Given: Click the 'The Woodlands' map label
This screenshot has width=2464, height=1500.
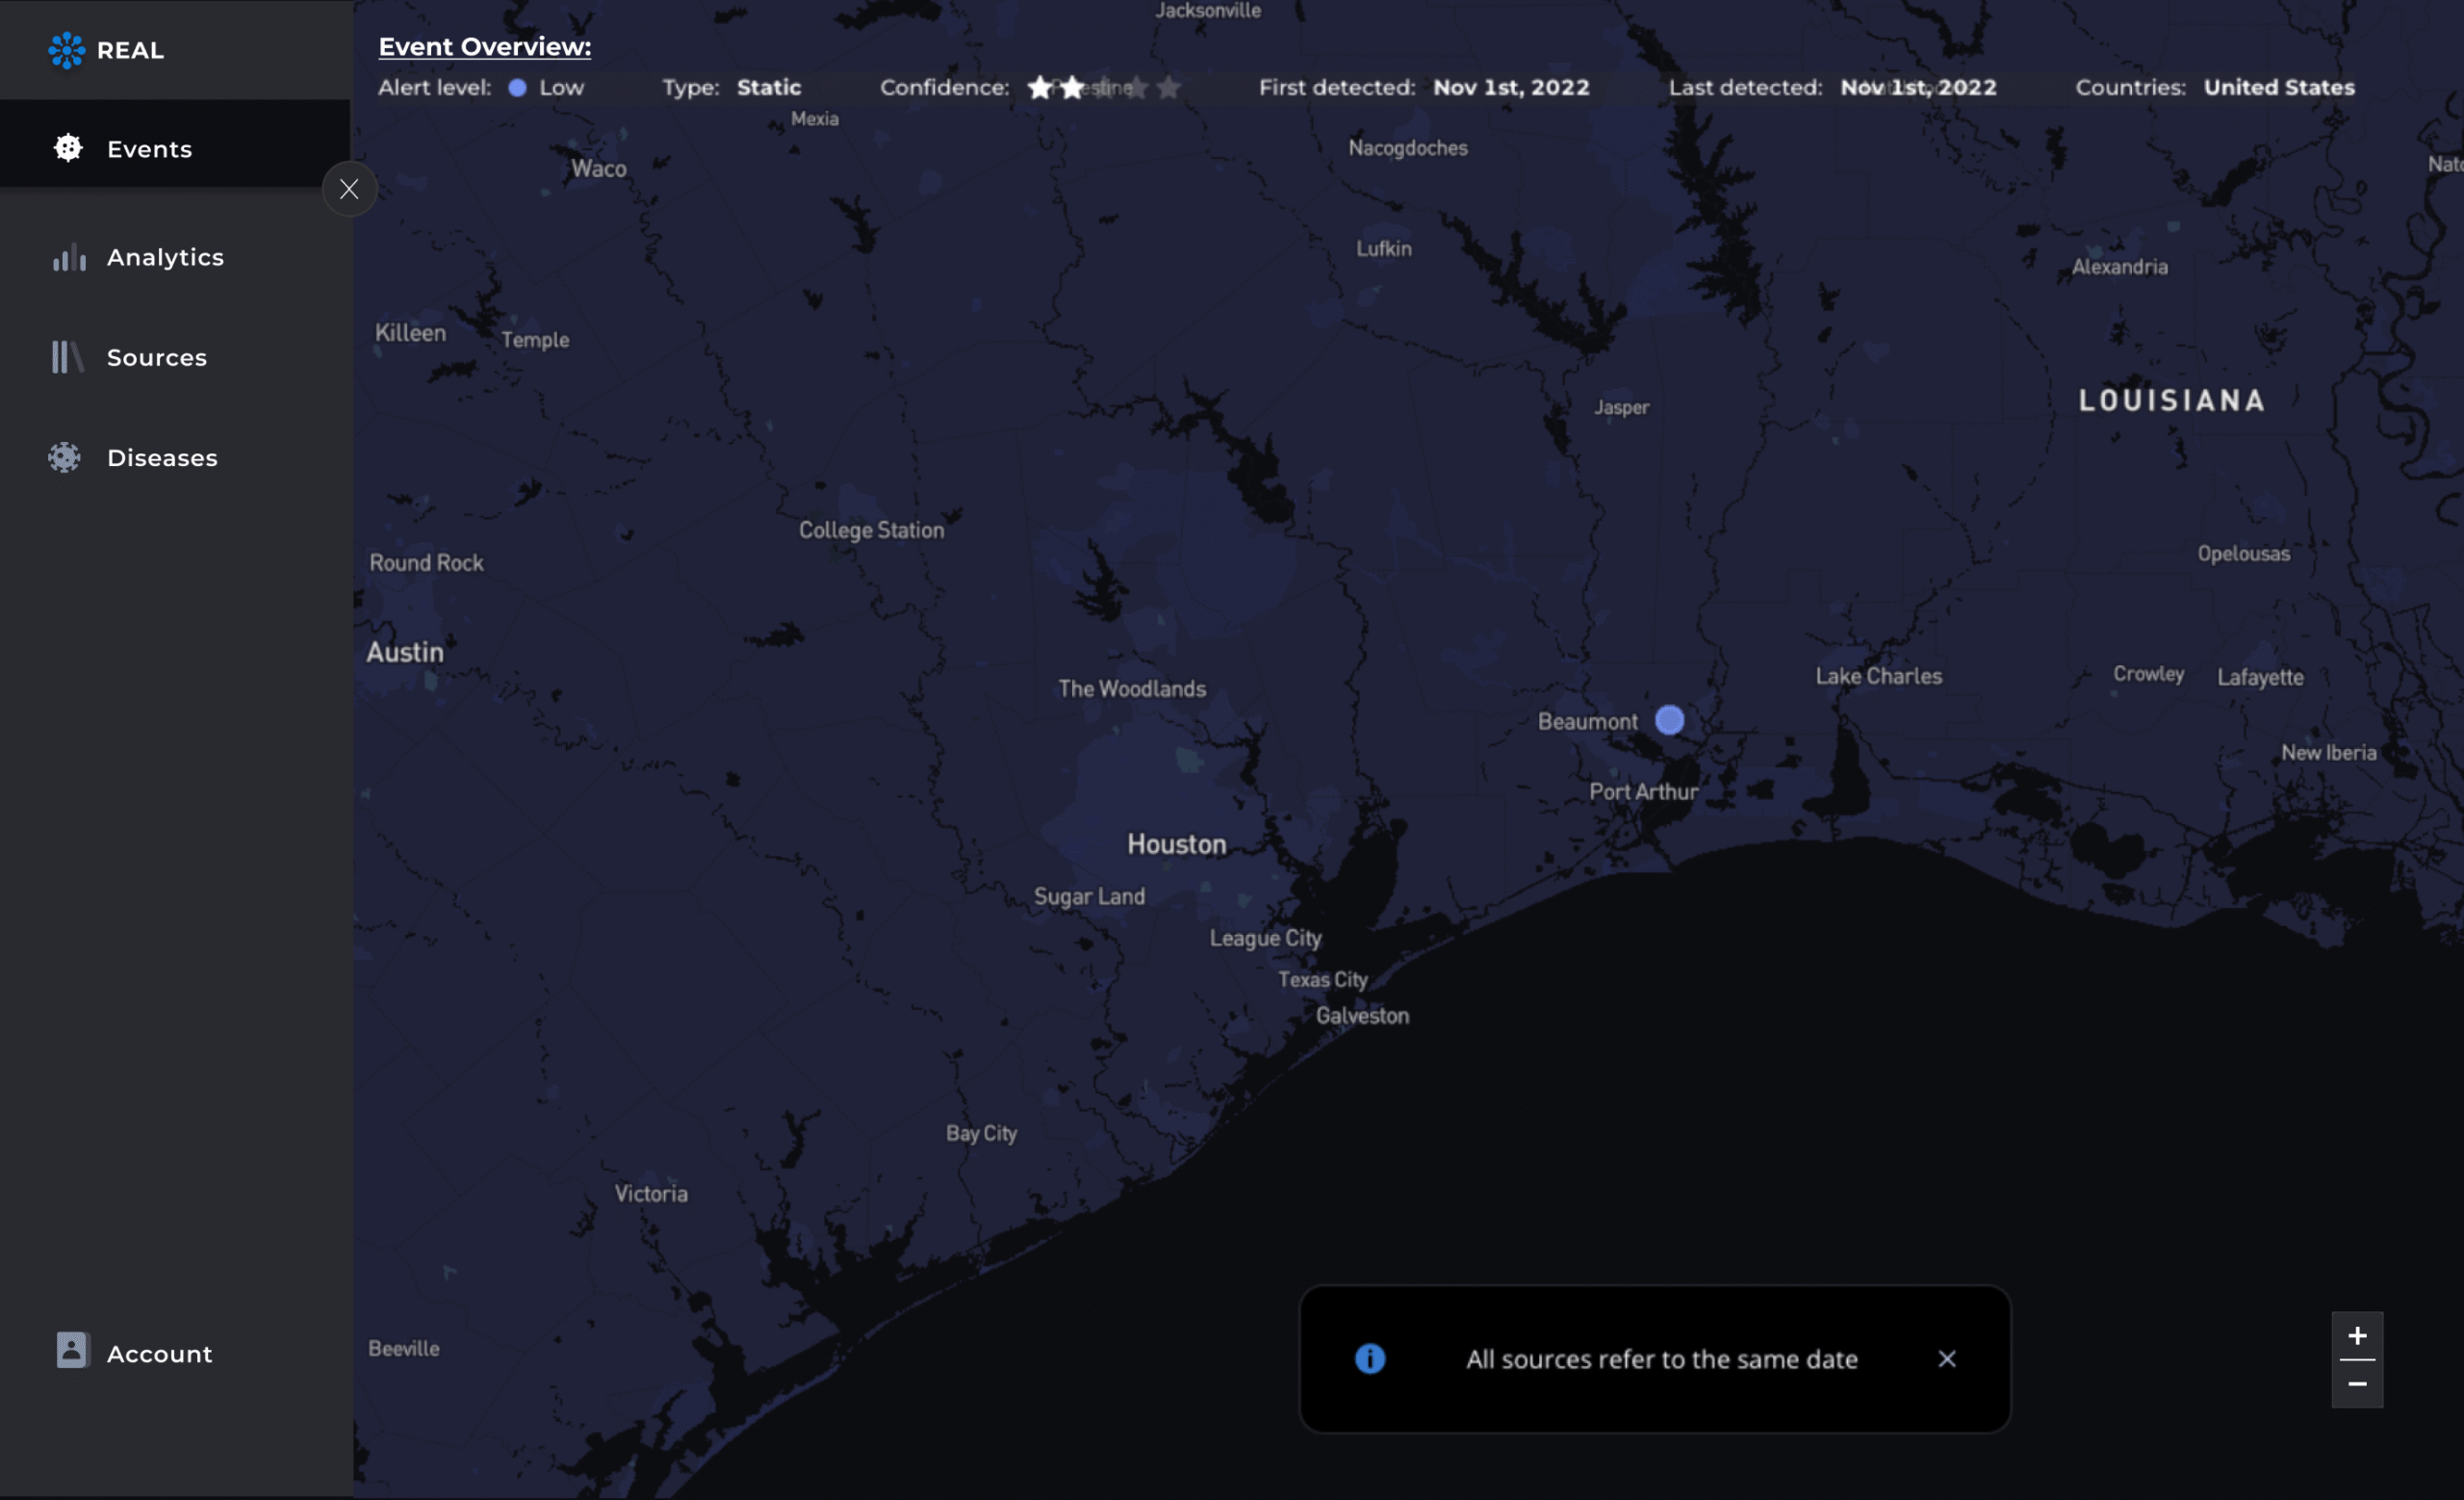Looking at the screenshot, I should click(1132, 688).
